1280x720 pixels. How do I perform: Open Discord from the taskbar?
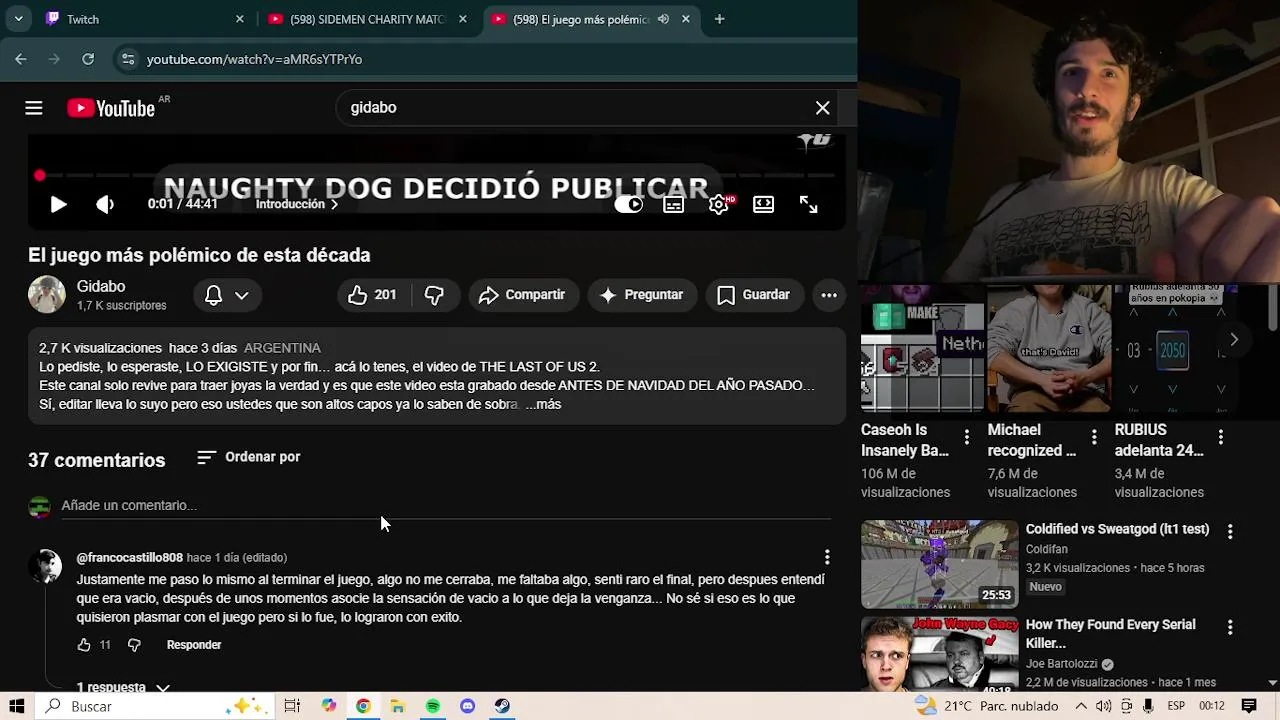(x=467, y=706)
